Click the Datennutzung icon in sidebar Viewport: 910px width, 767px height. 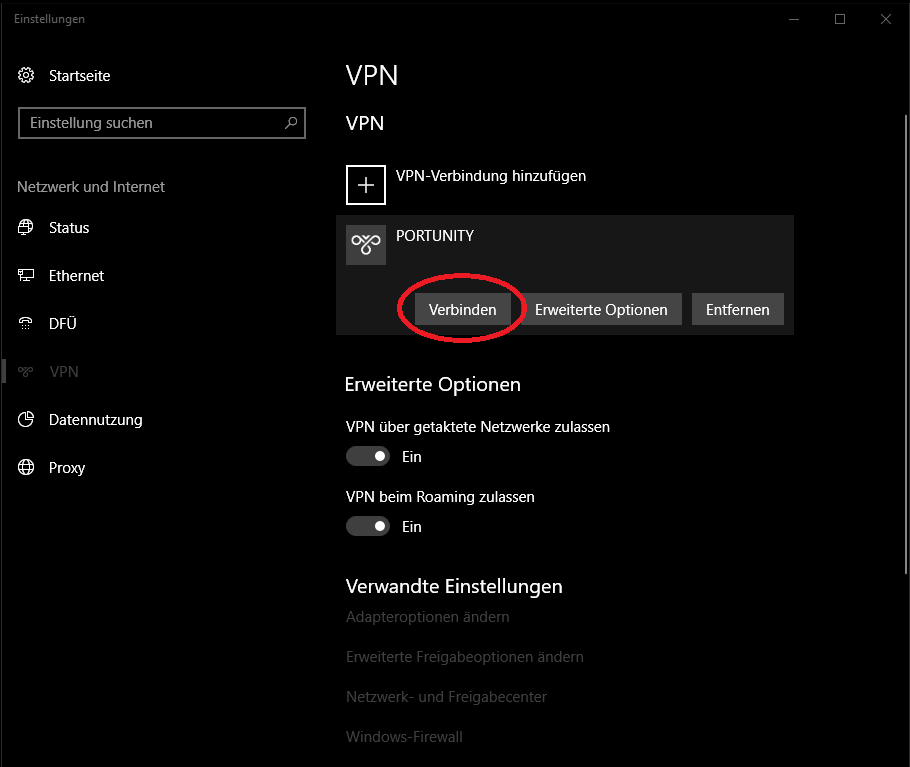[27, 420]
